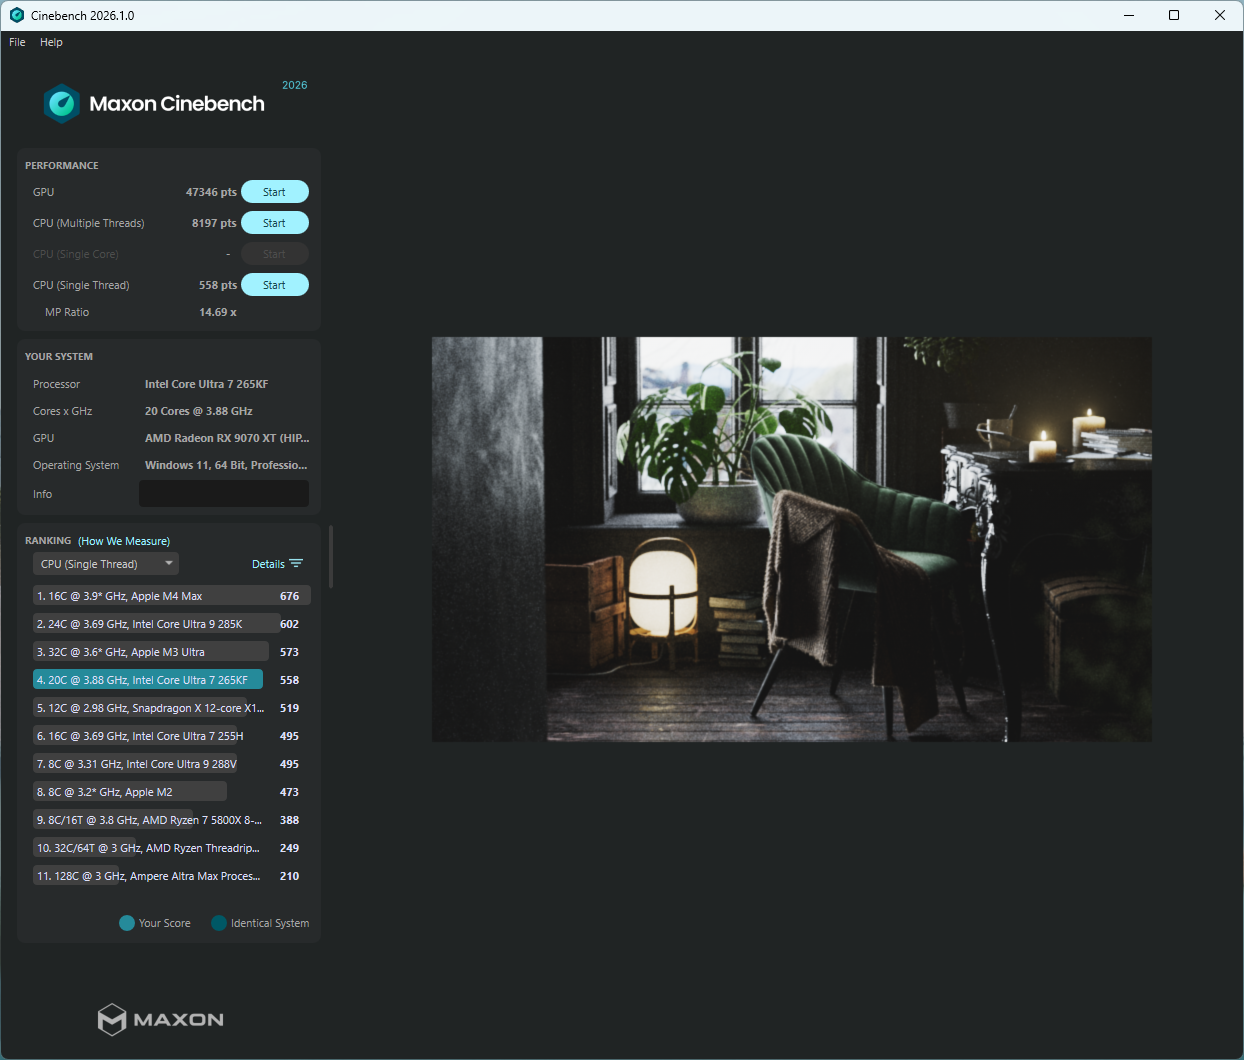
Task: Click the Identical System legend dot
Action: (x=219, y=923)
